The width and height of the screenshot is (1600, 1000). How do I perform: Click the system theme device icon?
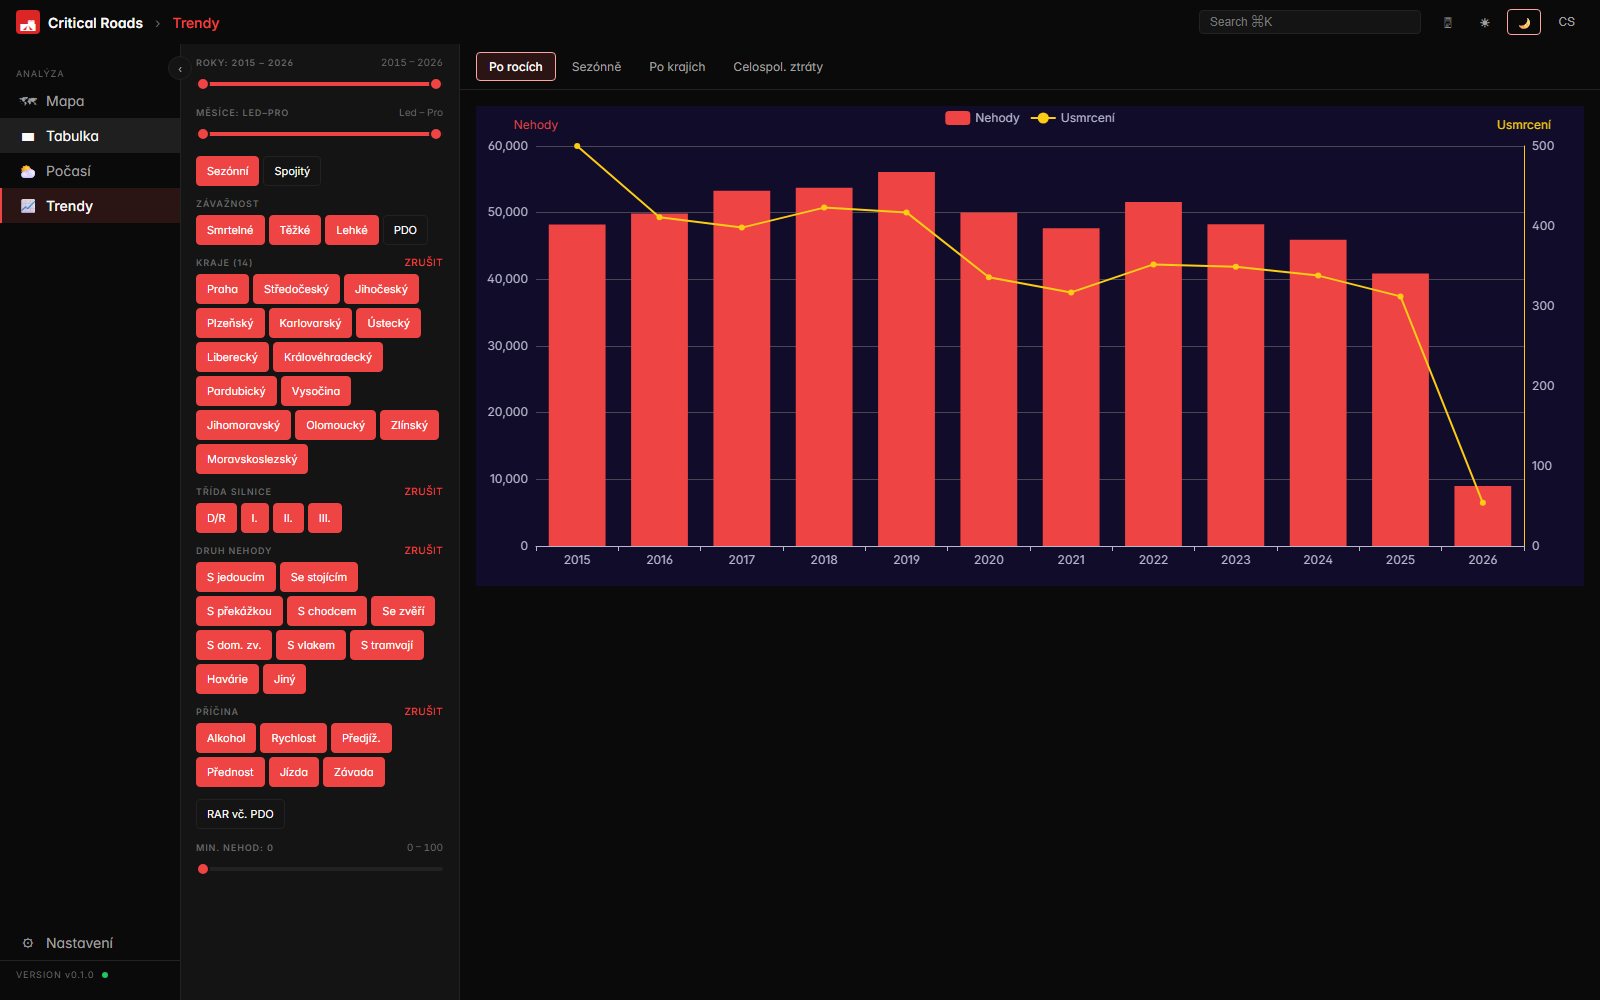pos(1447,22)
